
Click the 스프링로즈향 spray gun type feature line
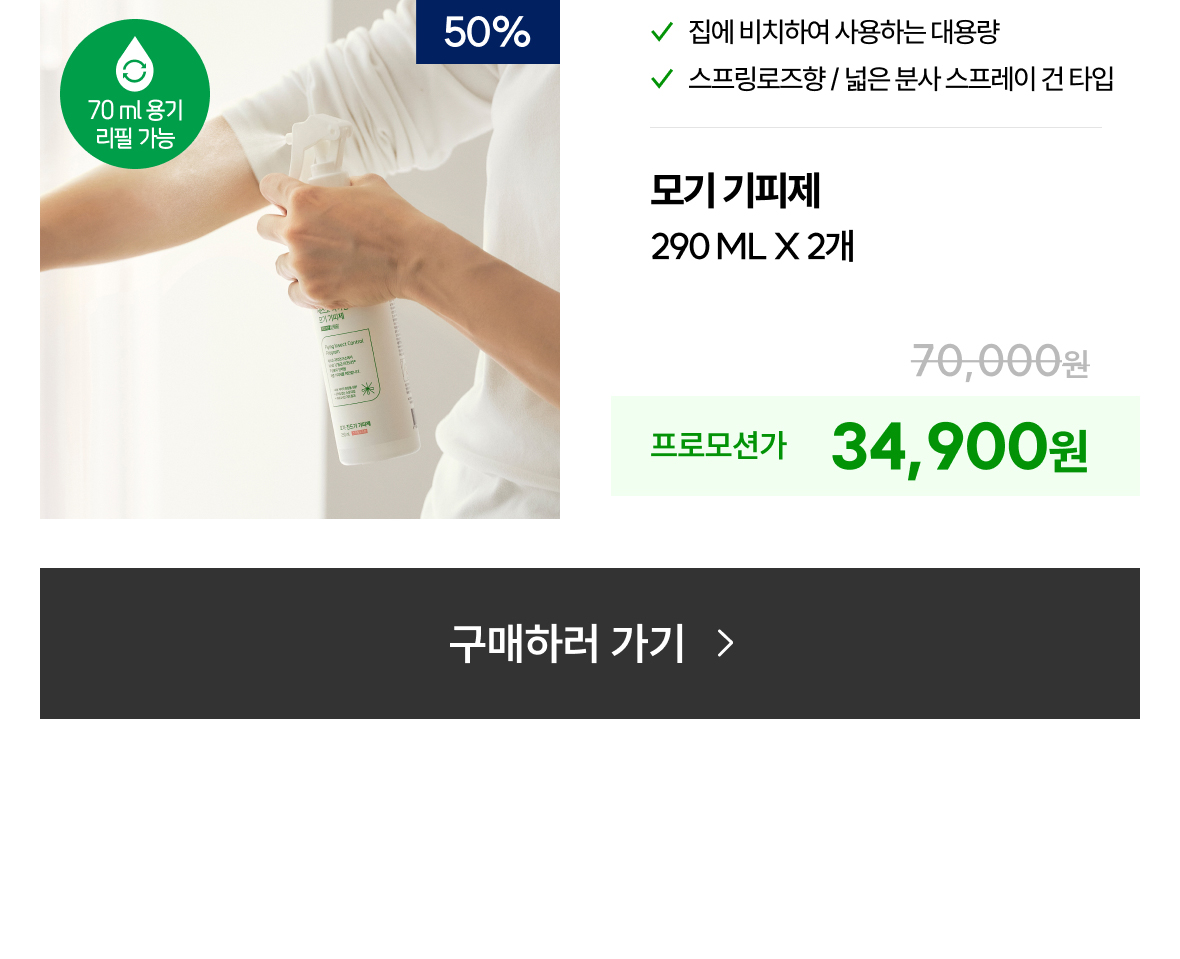coord(901,78)
